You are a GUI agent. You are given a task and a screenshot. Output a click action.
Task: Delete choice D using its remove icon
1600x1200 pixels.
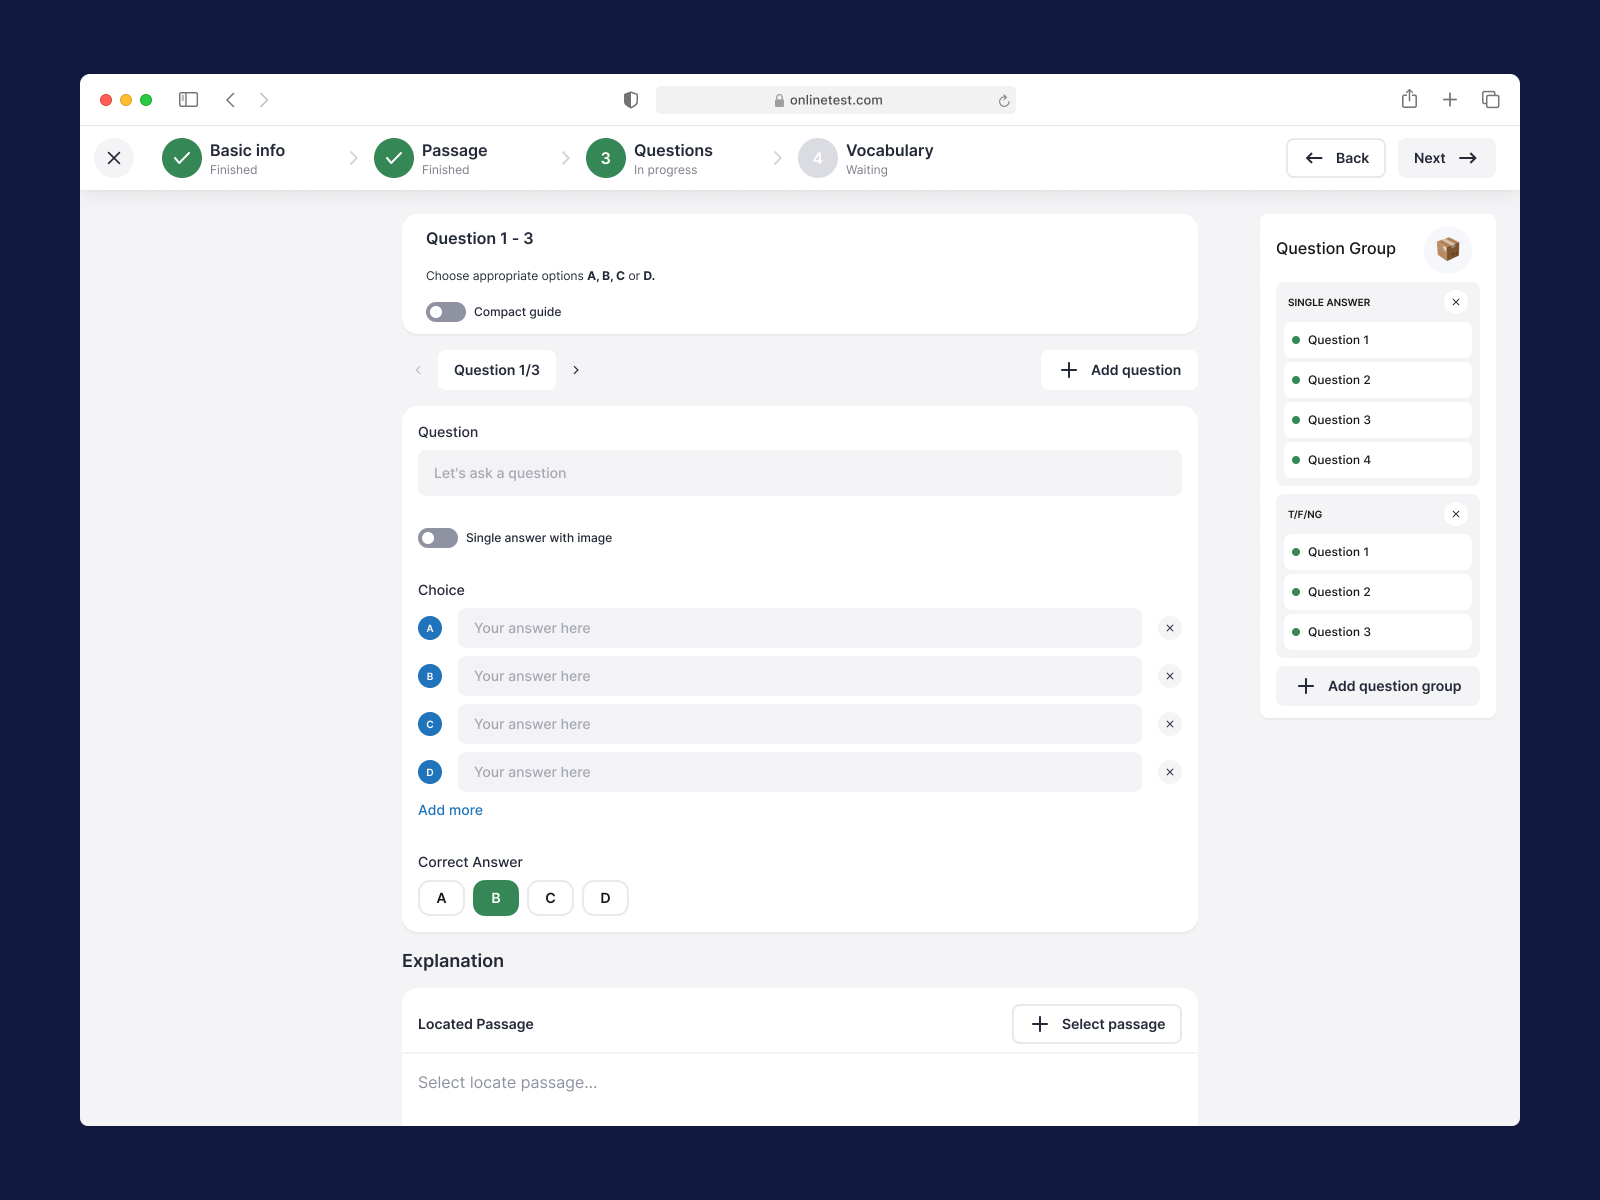point(1169,771)
